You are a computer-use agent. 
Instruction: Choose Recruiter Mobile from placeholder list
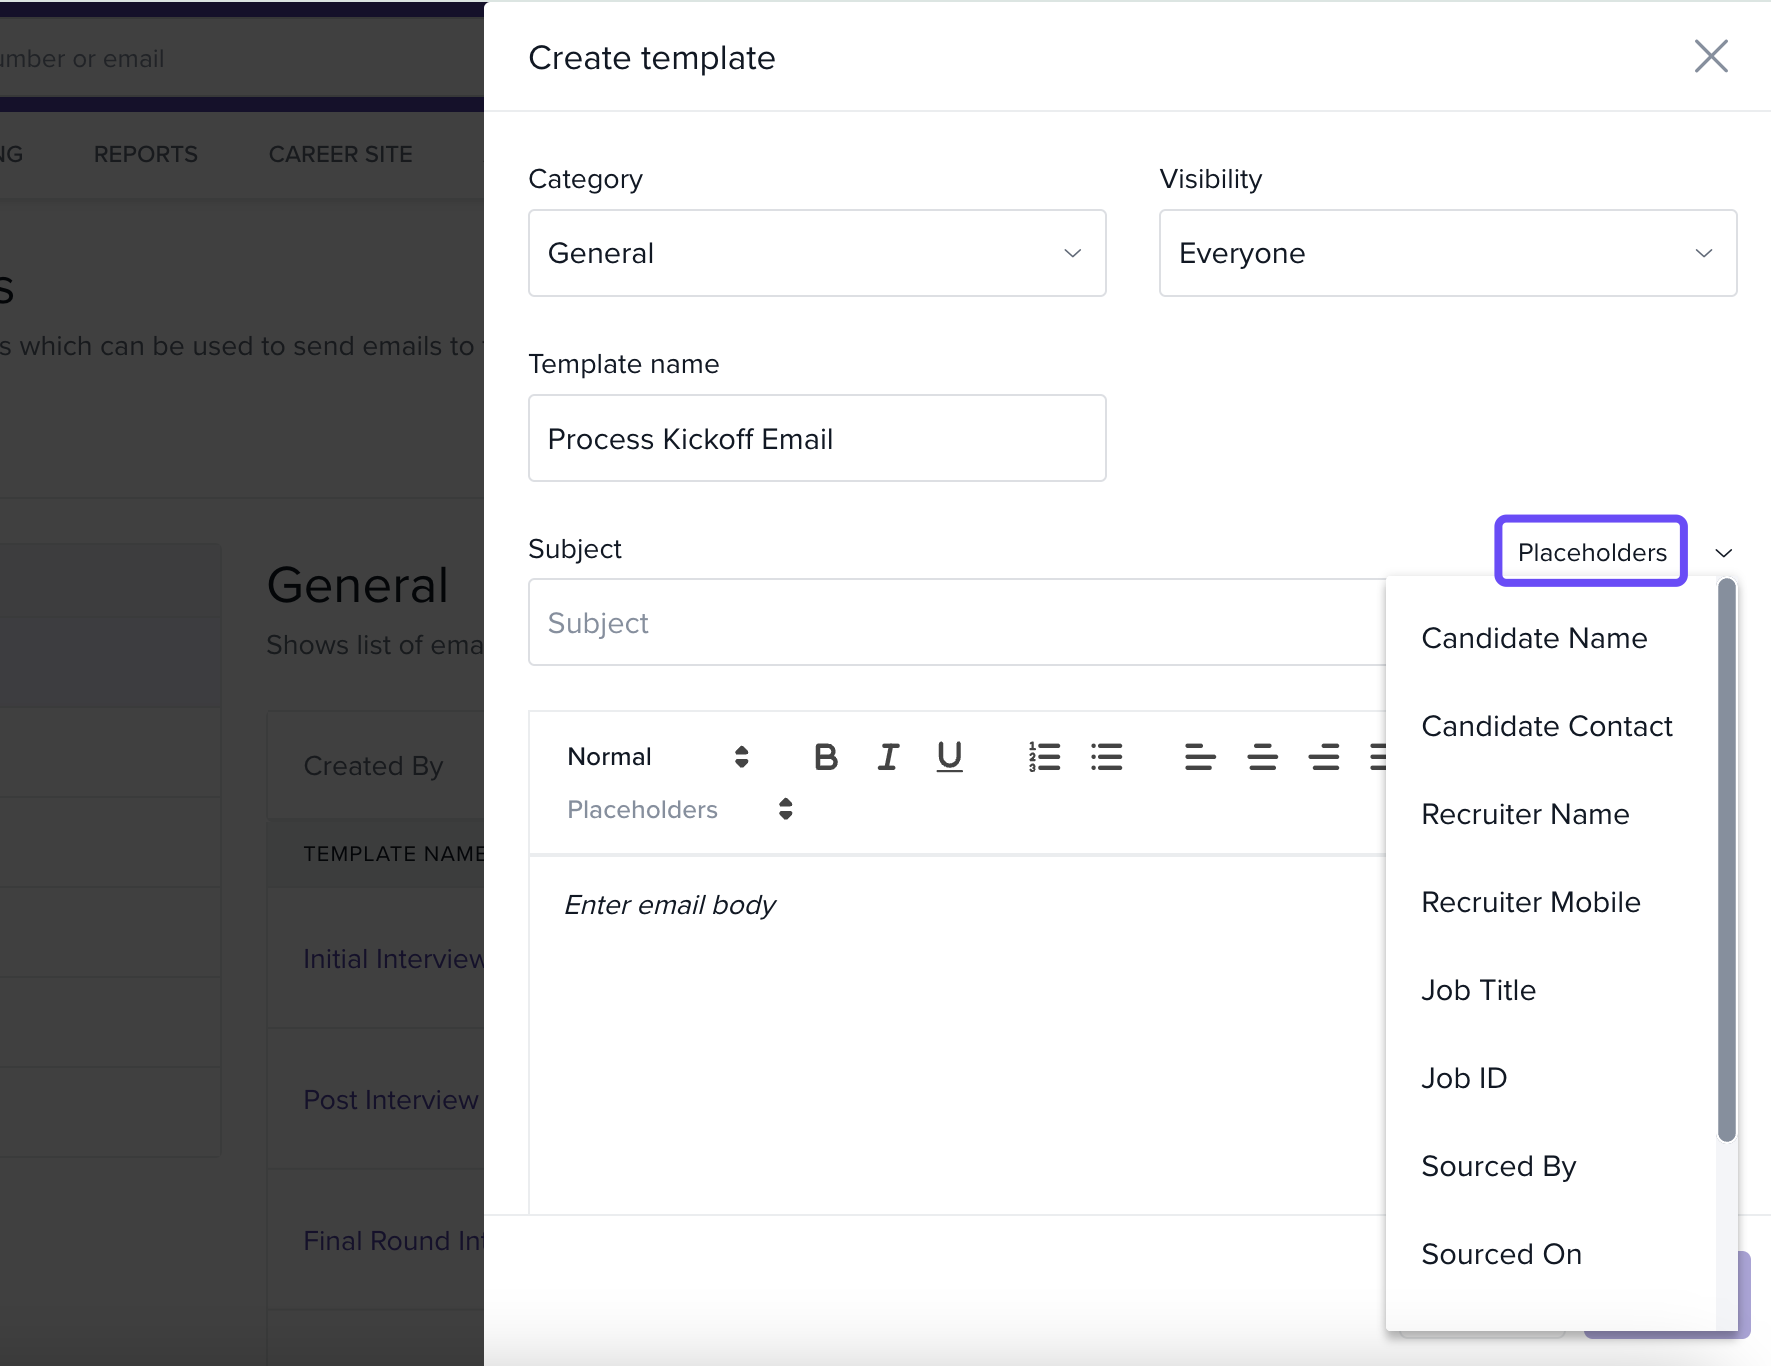(1530, 902)
